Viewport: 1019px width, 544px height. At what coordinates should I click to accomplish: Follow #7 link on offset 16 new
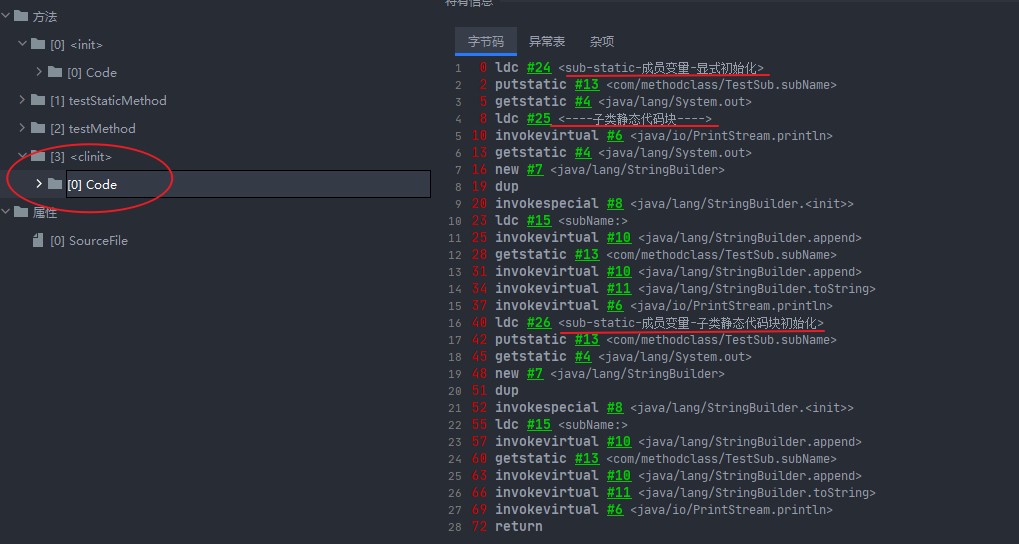535,170
